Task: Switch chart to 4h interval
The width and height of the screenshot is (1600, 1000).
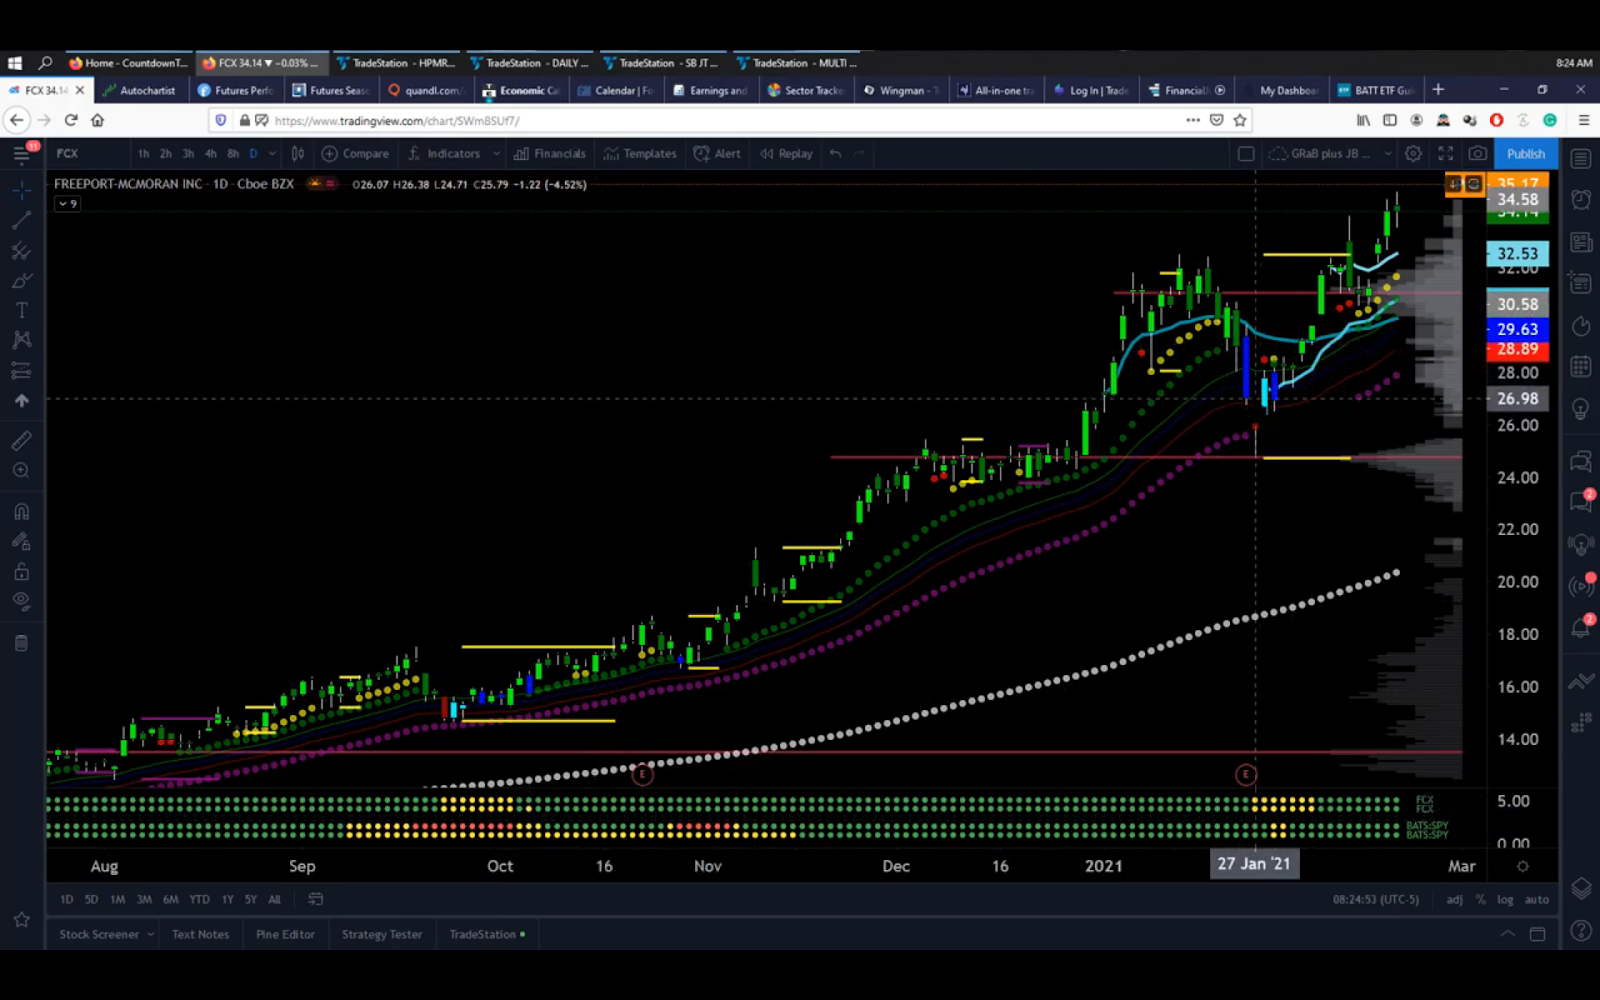Action: (x=210, y=154)
